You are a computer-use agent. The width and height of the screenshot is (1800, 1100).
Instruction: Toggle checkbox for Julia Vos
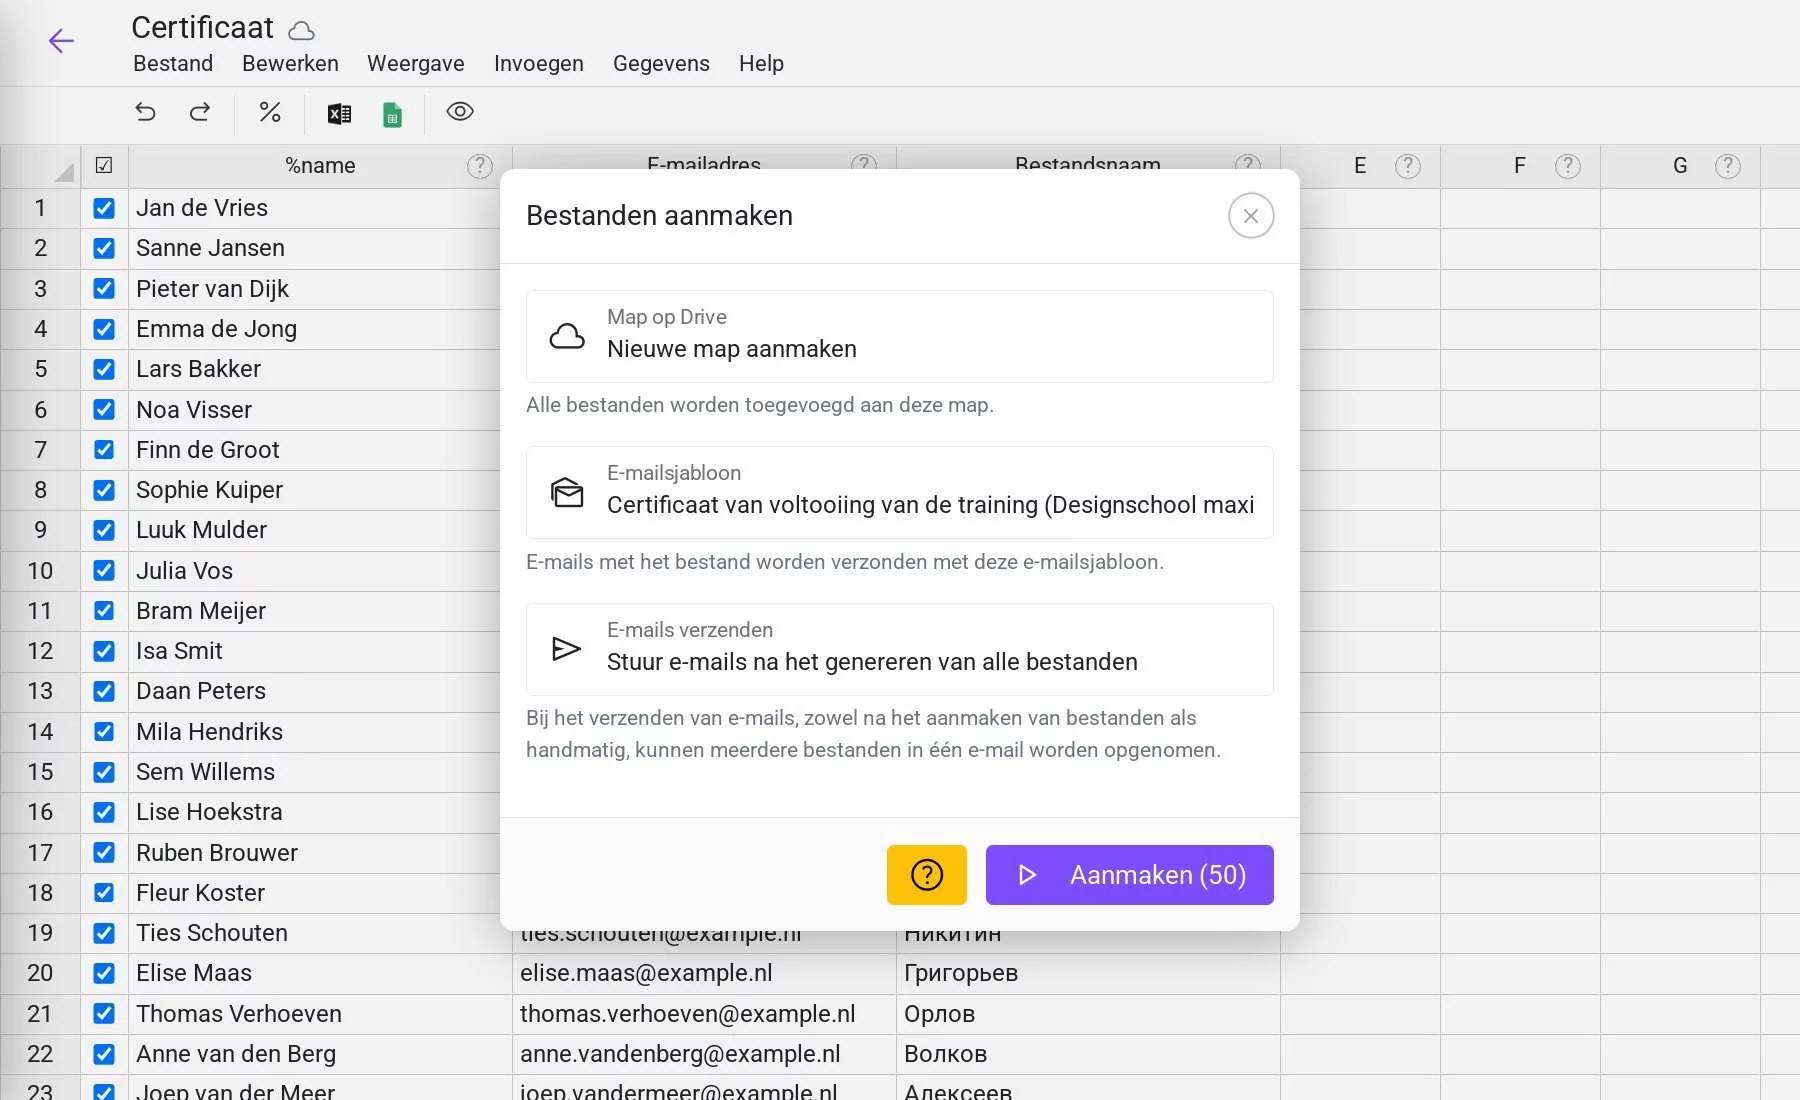pyautogui.click(x=104, y=571)
